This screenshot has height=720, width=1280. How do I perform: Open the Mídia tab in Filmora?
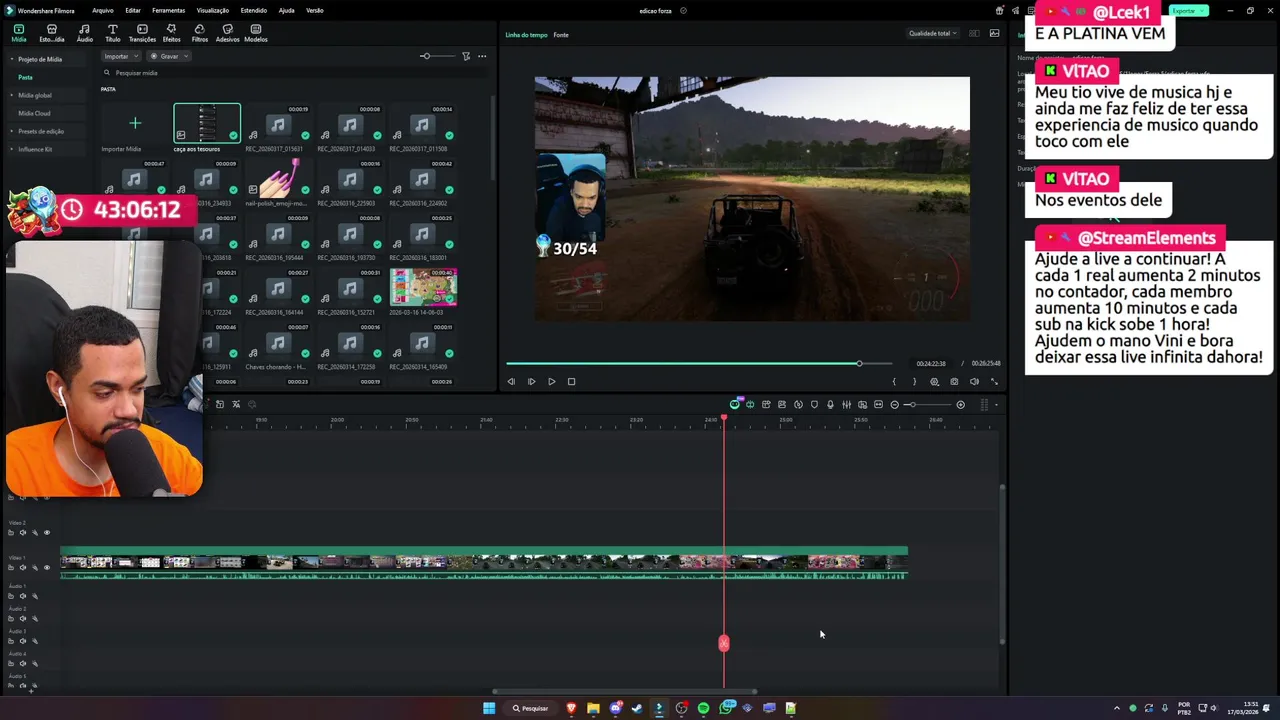[19, 33]
